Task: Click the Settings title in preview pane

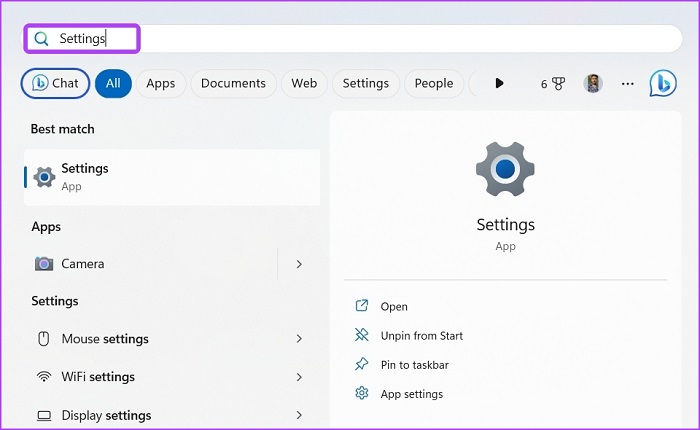Action: tap(505, 225)
